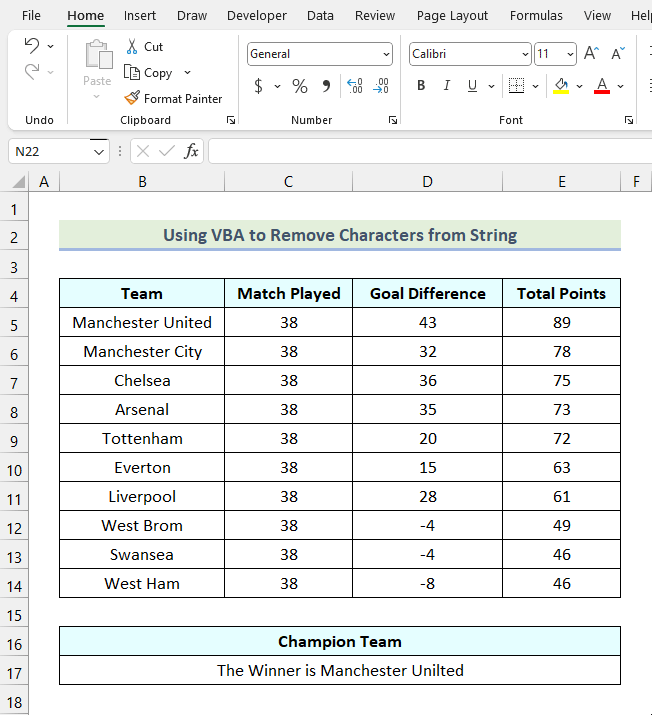Click the Redo arrow icon
Image resolution: width=652 pixels, height=715 pixels.
pyautogui.click(x=31, y=72)
